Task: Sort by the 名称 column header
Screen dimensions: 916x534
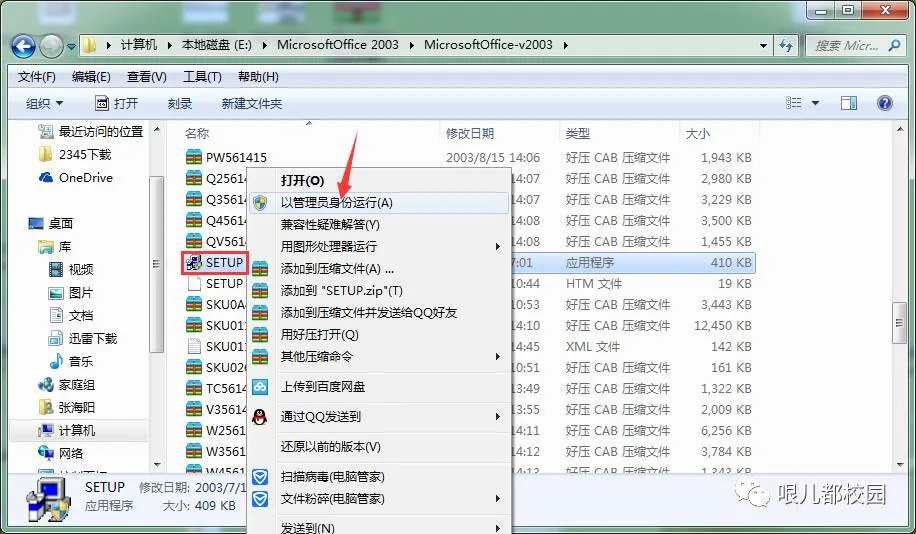Action: tap(197, 133)
